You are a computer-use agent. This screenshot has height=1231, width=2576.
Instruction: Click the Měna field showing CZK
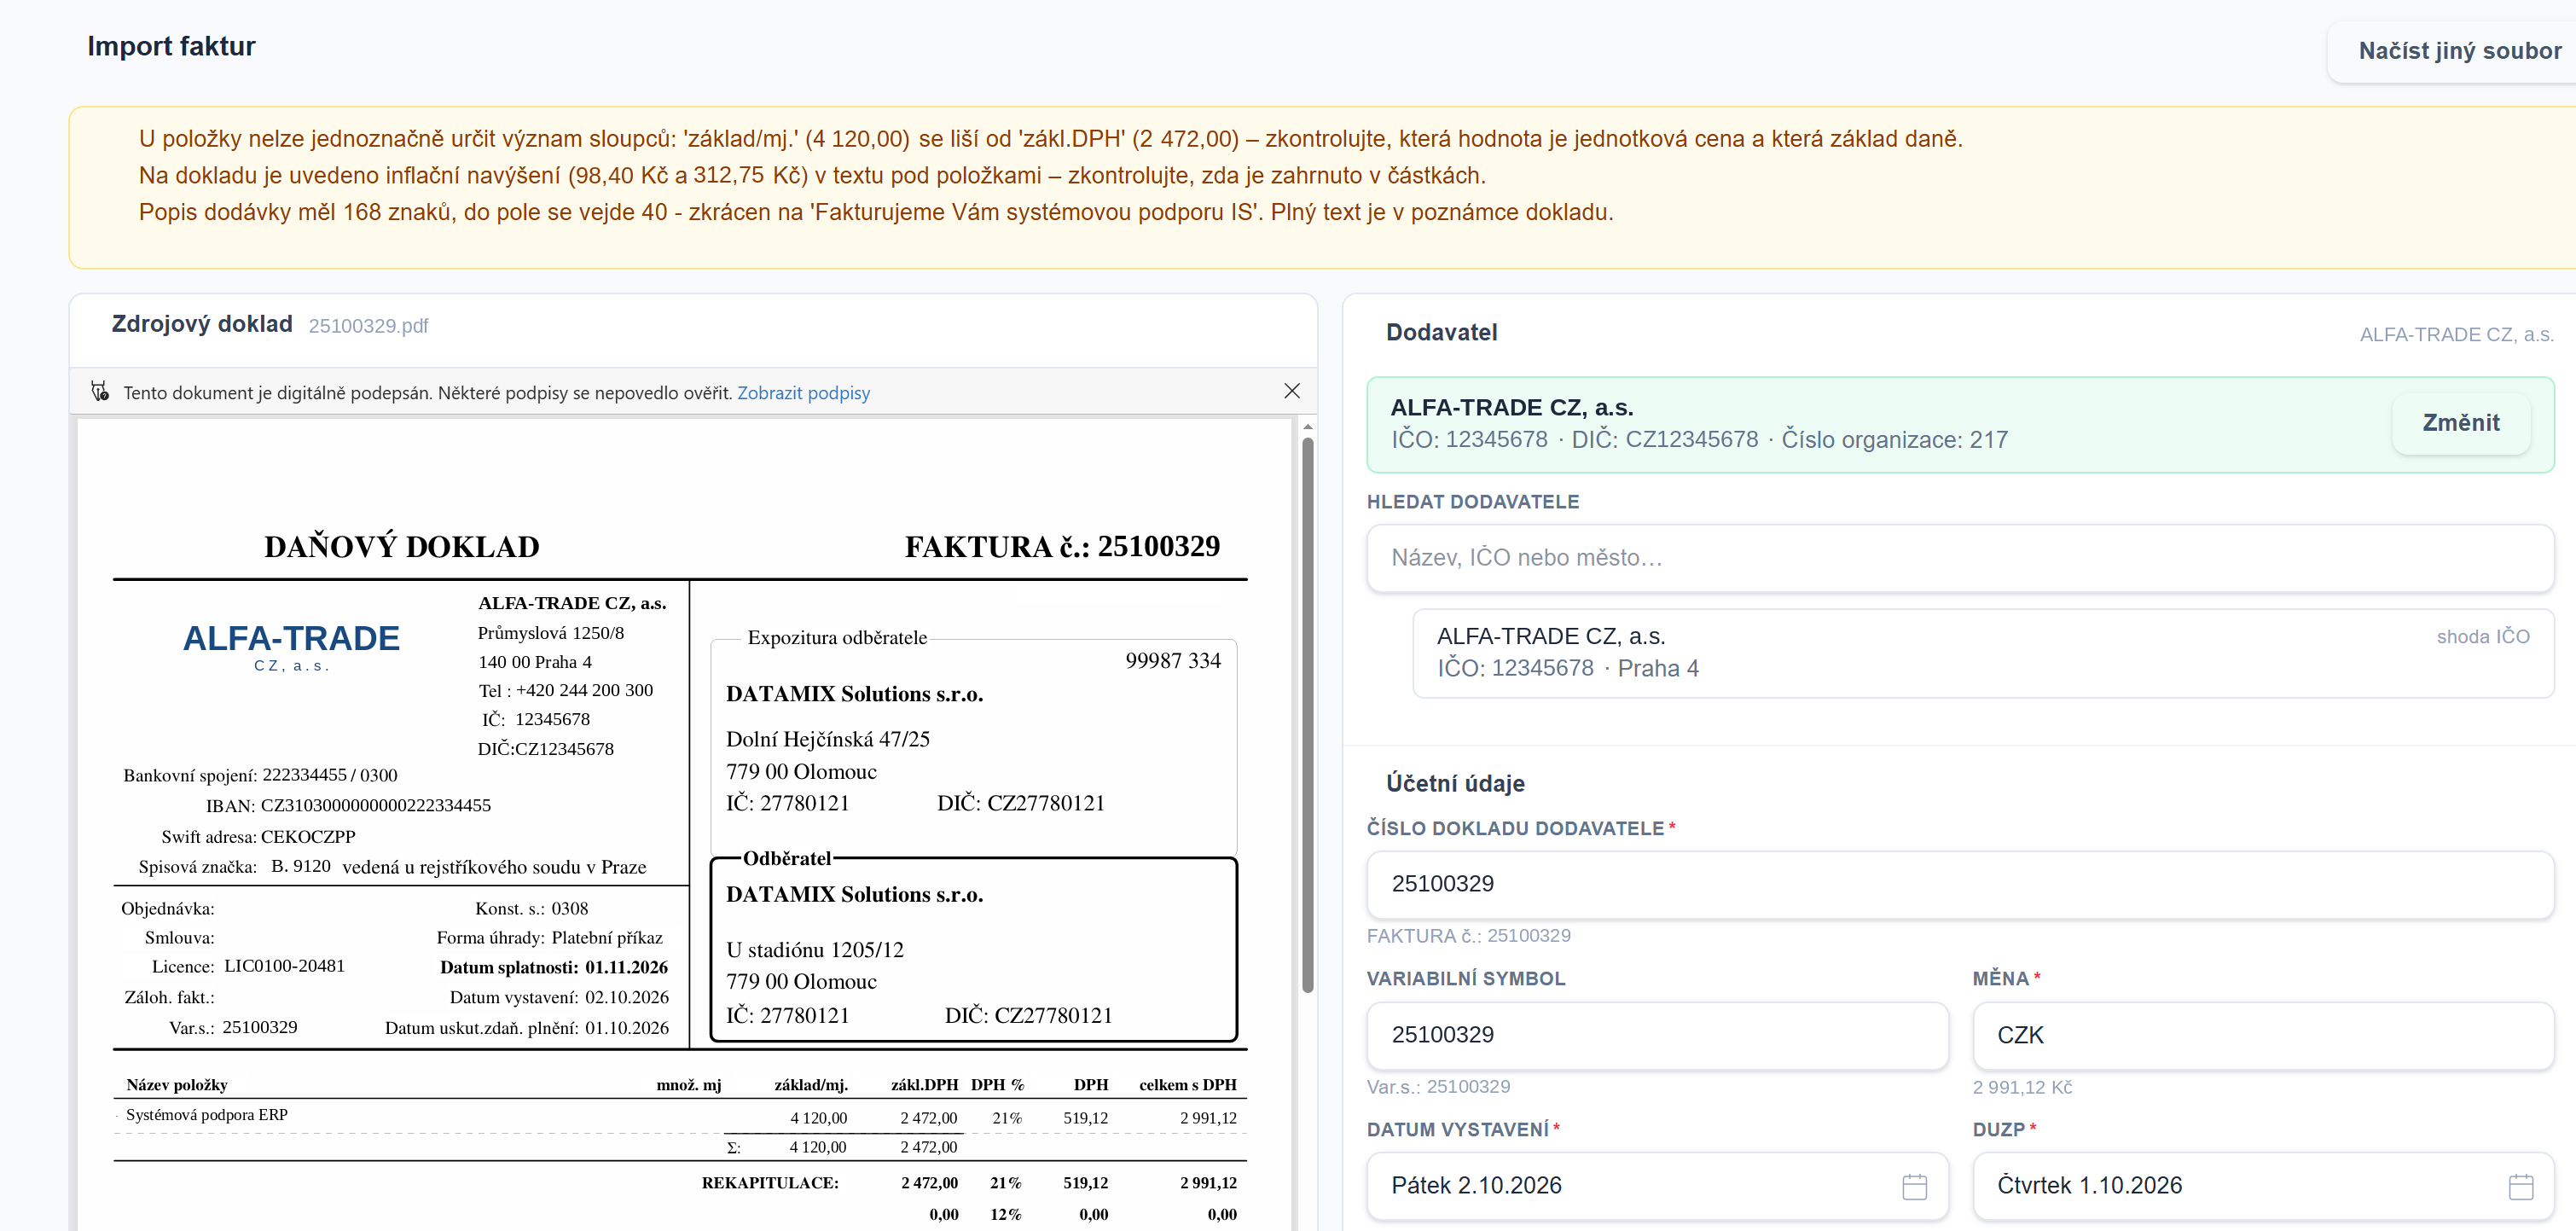[2262, 1035]
